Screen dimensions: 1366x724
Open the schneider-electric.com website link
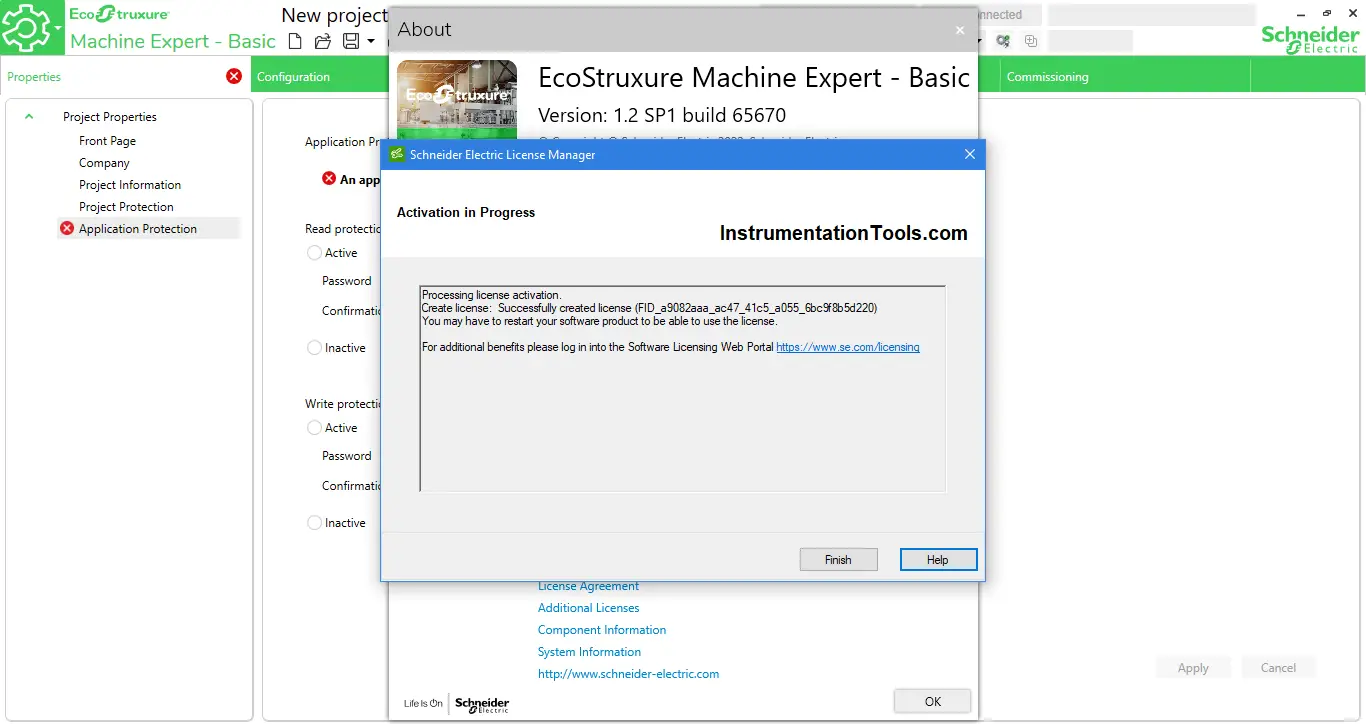click(628, 674)
